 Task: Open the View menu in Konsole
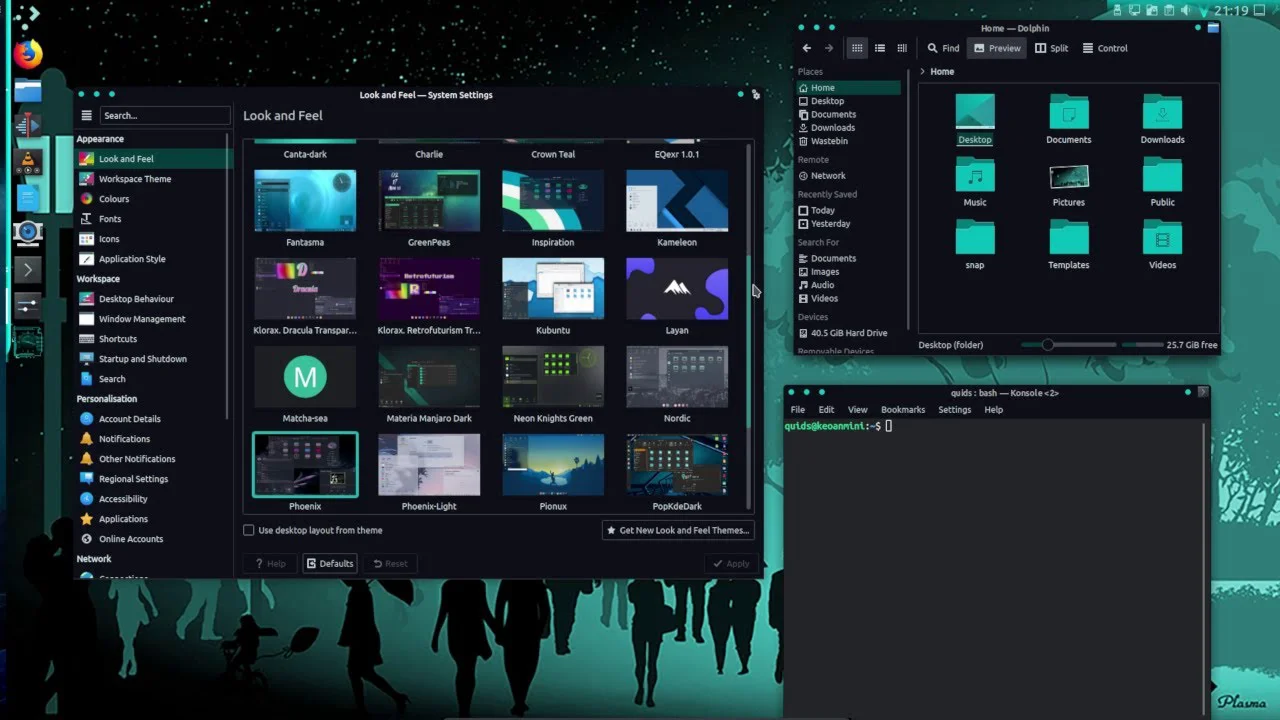(858, 410)
